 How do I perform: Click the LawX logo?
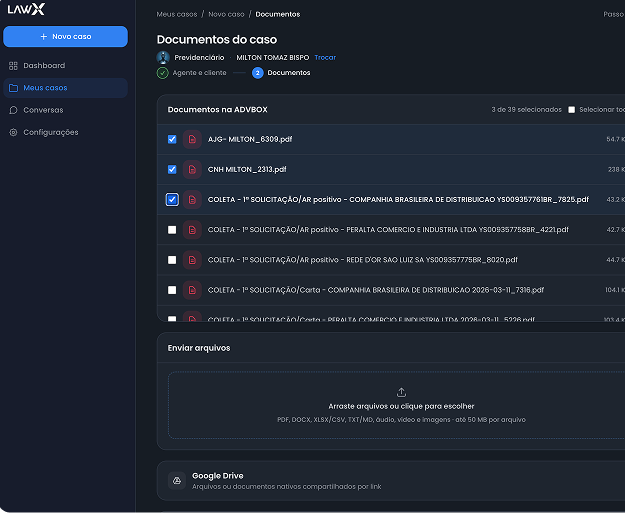[x=26, y=9]
